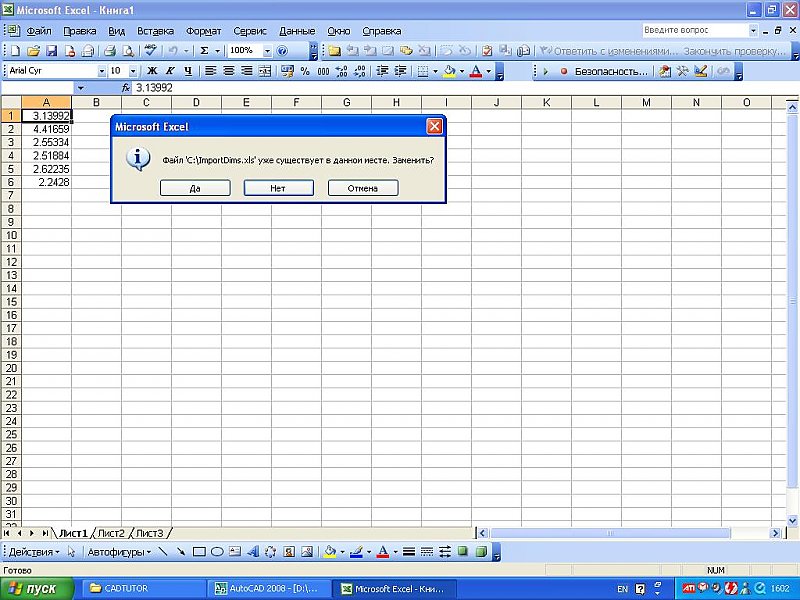The height and width of the screenshot is (600, 800).
Task: Open the borders dropdown arrow
Action: point(435,71)
